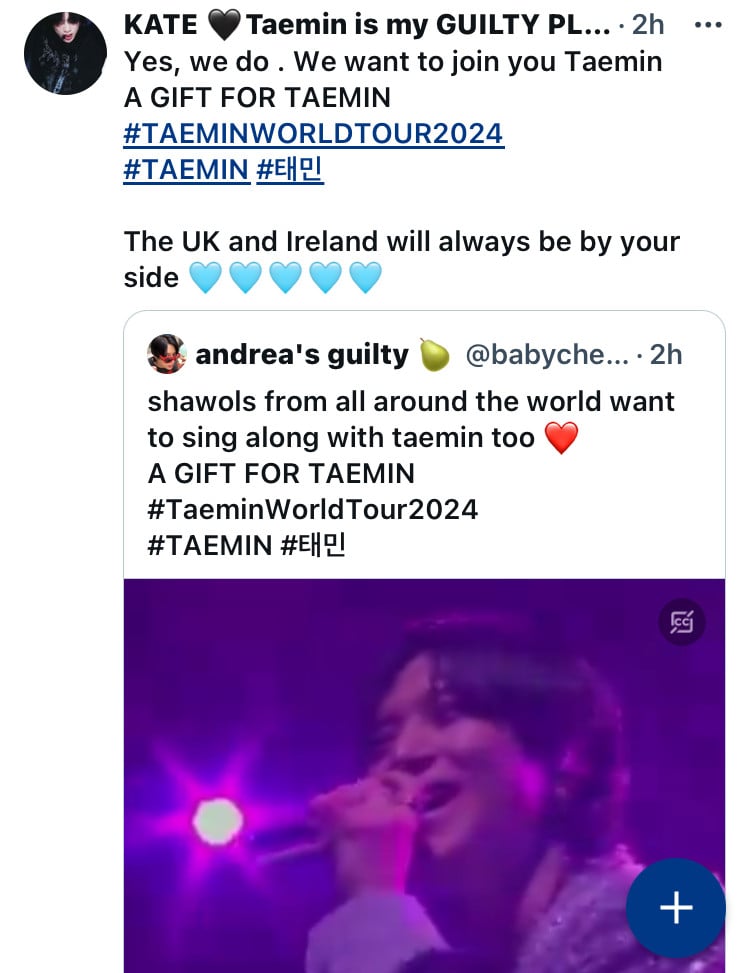Open the three-dot more options menu

click(708, 25)
